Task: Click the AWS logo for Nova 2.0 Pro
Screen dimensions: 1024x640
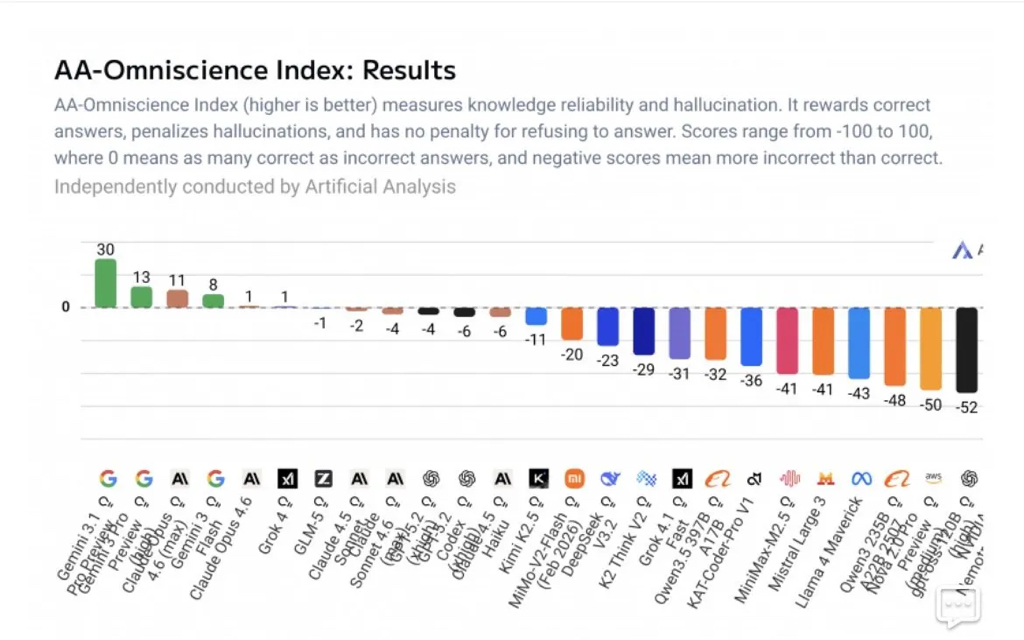Action: point(933,478)
